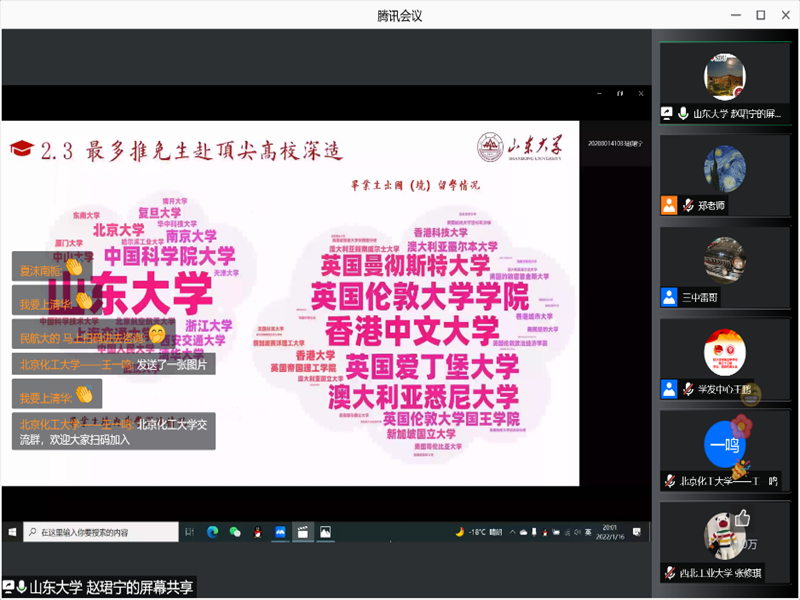Click 学发中心's muted microphone icon
The image size is (800, 600).
tap(688, 389)
